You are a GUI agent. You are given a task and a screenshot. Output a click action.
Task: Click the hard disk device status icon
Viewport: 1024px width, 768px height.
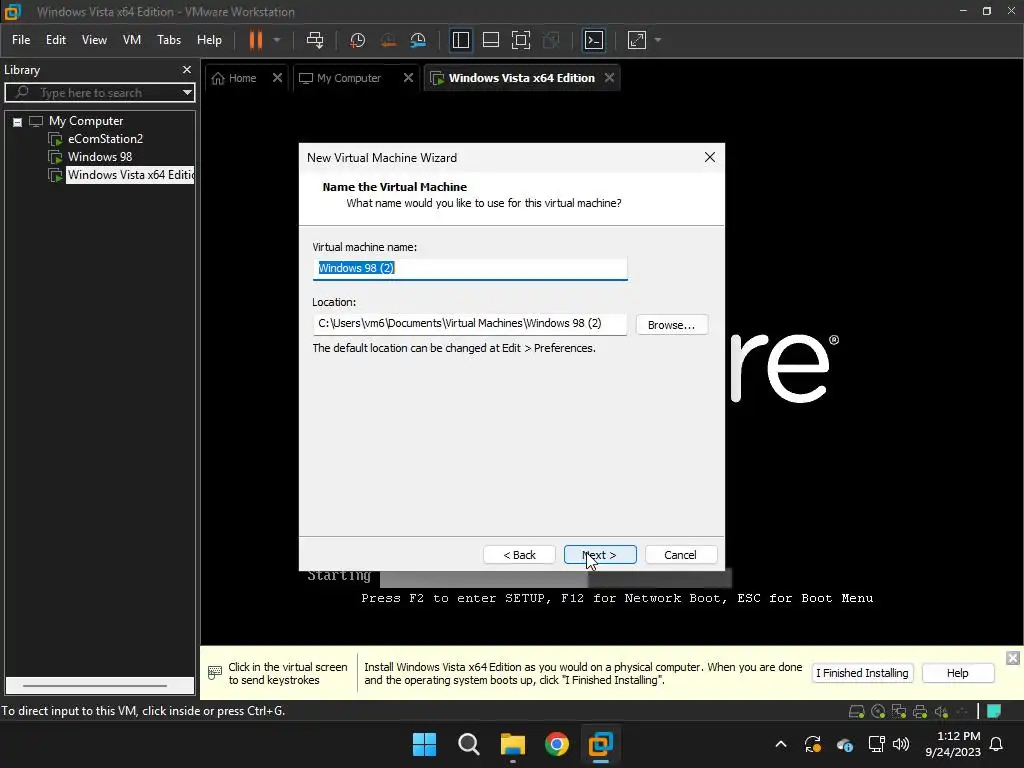[x=856, y=711]
